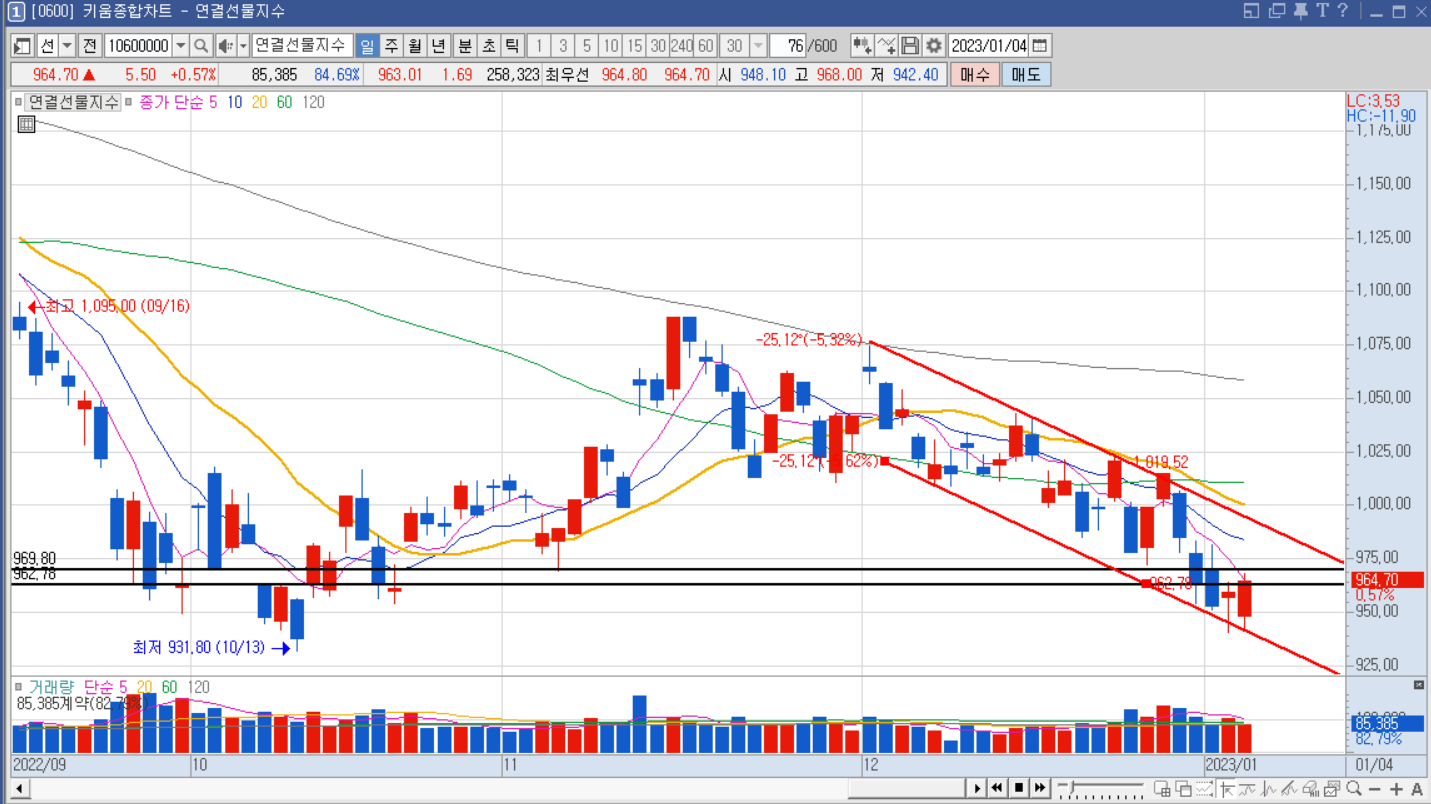The image size is (1431, 804).
Task: Open the data grid icon at chart top-left
Action: pyautogui.click(x=27, y=124)
